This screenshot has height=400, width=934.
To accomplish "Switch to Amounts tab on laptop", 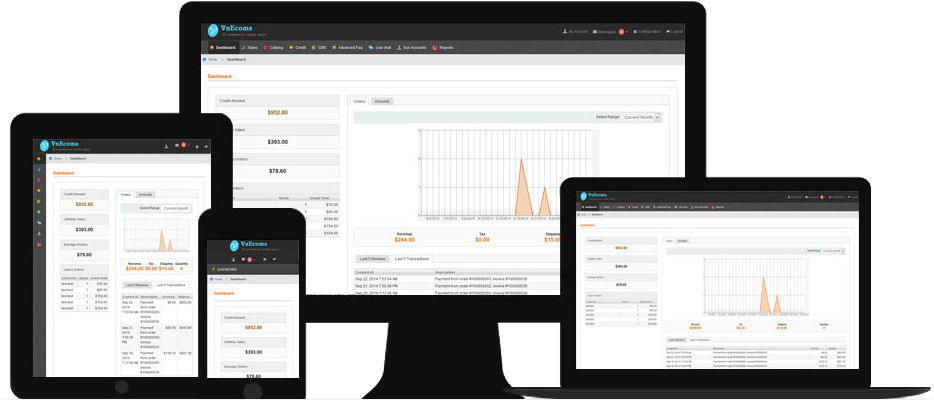I will [x=682, y=240].
